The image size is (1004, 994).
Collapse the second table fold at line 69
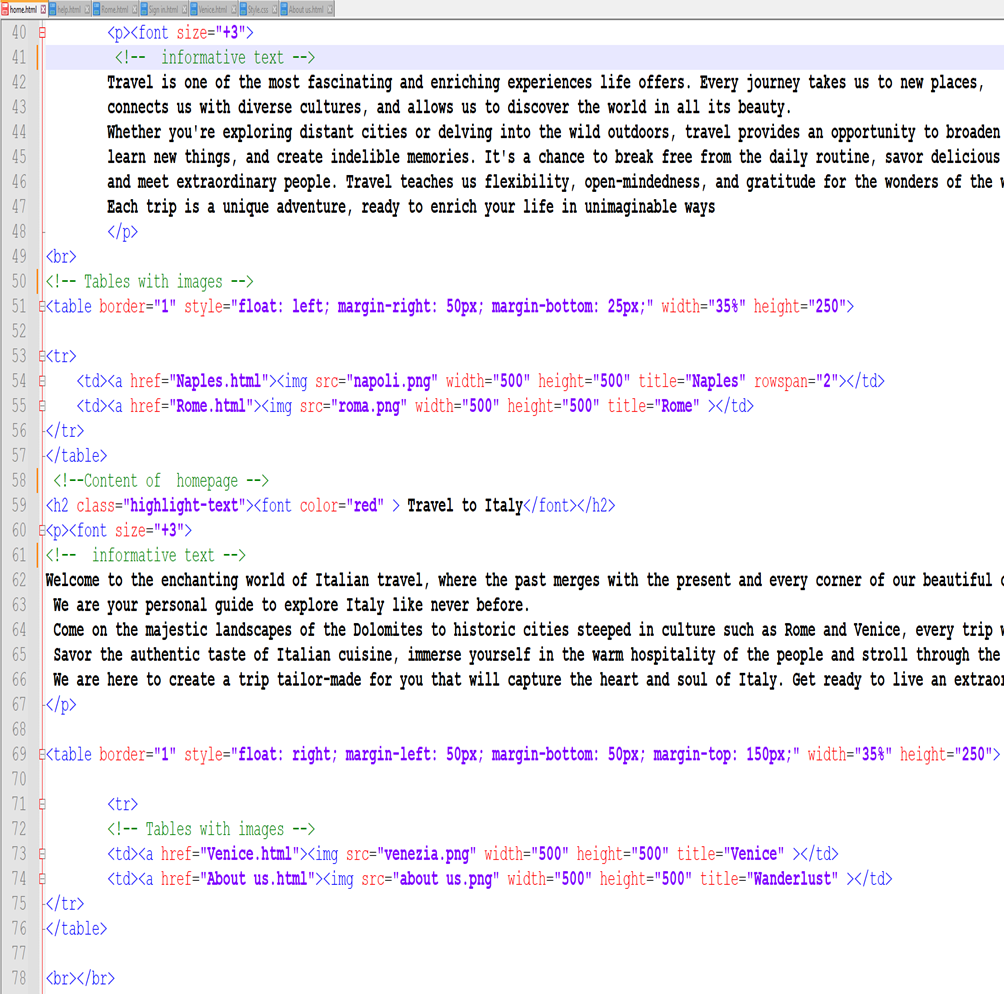(42, 754)
